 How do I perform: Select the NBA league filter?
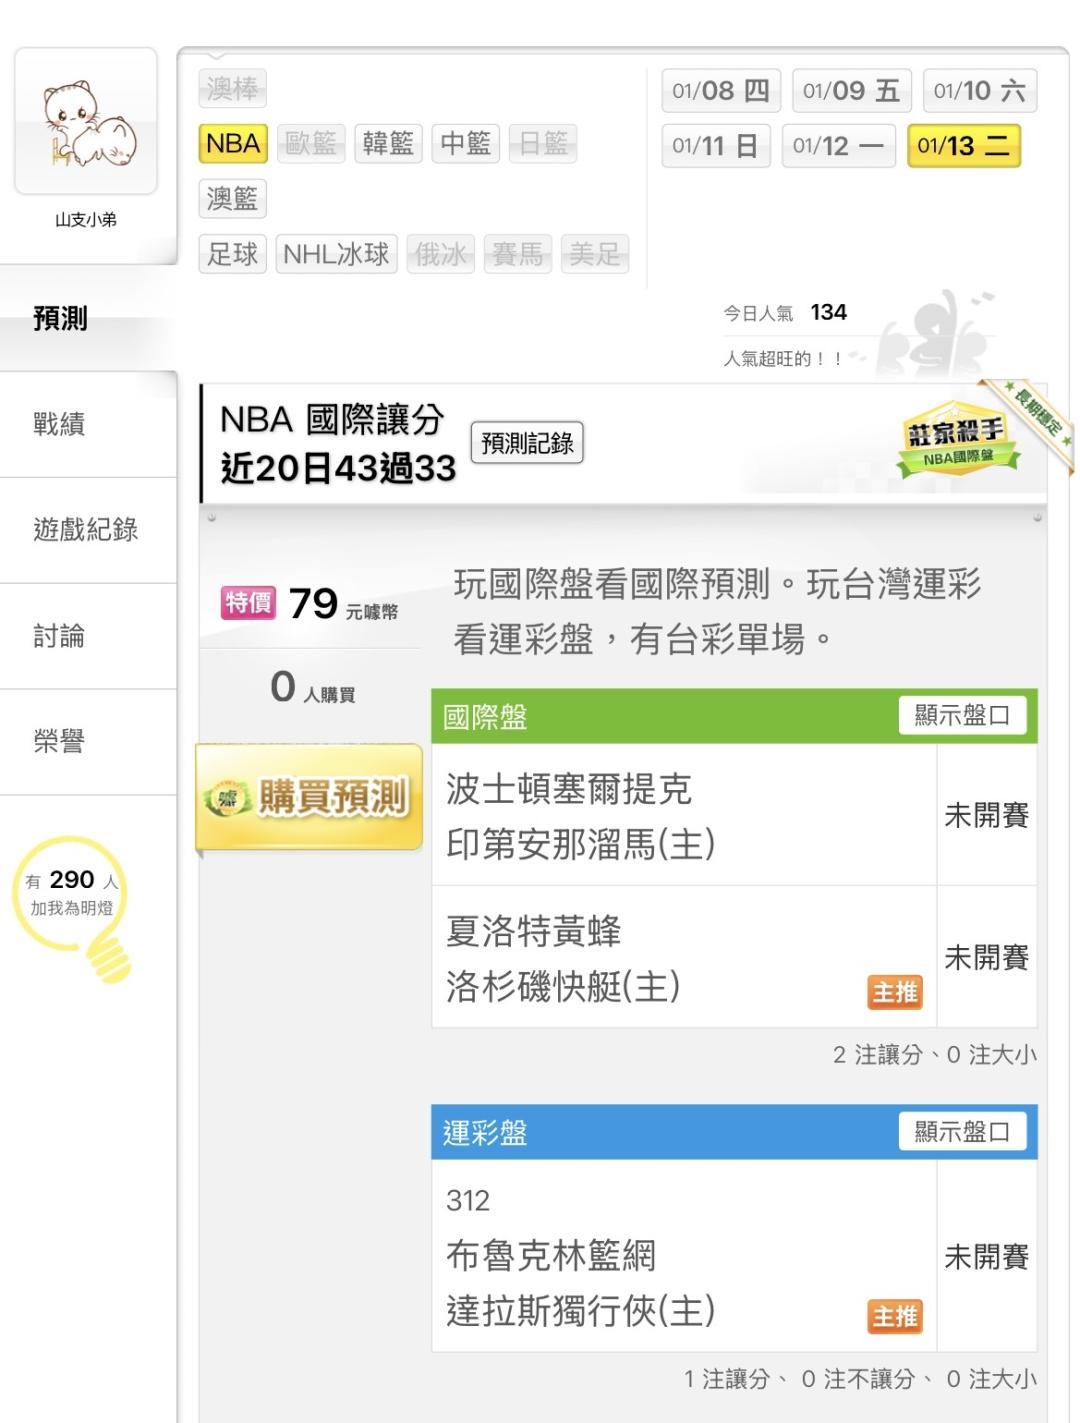coord(233,144)
